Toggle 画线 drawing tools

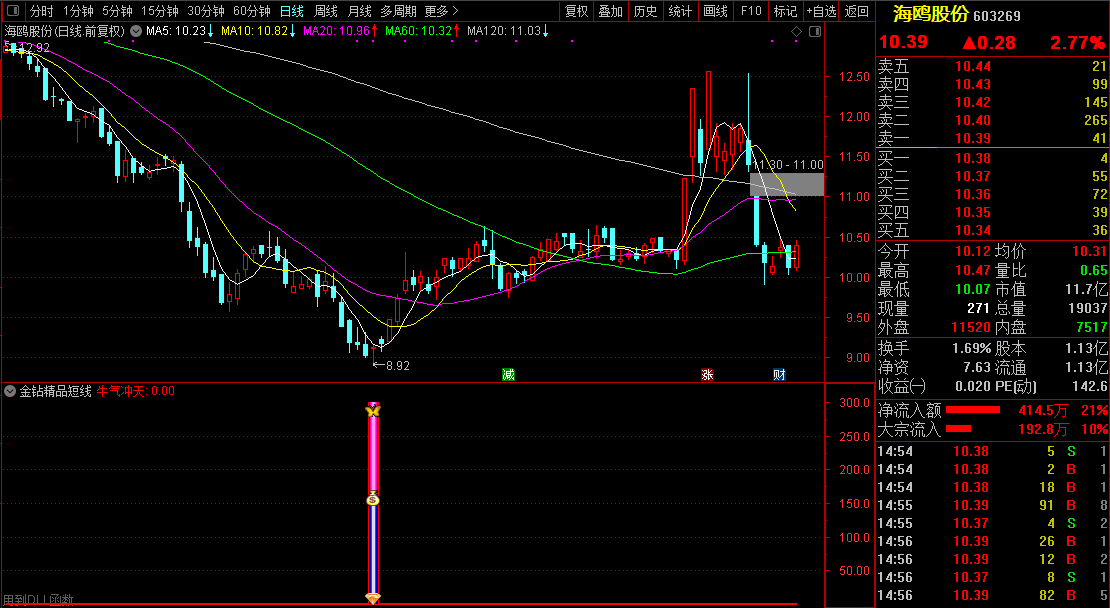coord(715,11)
